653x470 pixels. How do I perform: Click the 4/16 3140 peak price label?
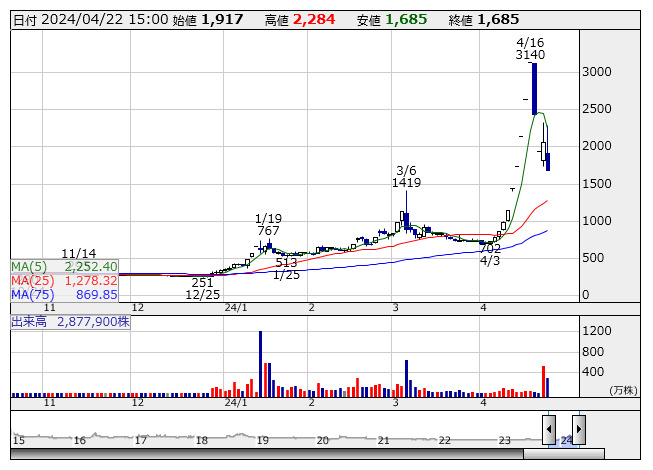[x=530, y=49]
